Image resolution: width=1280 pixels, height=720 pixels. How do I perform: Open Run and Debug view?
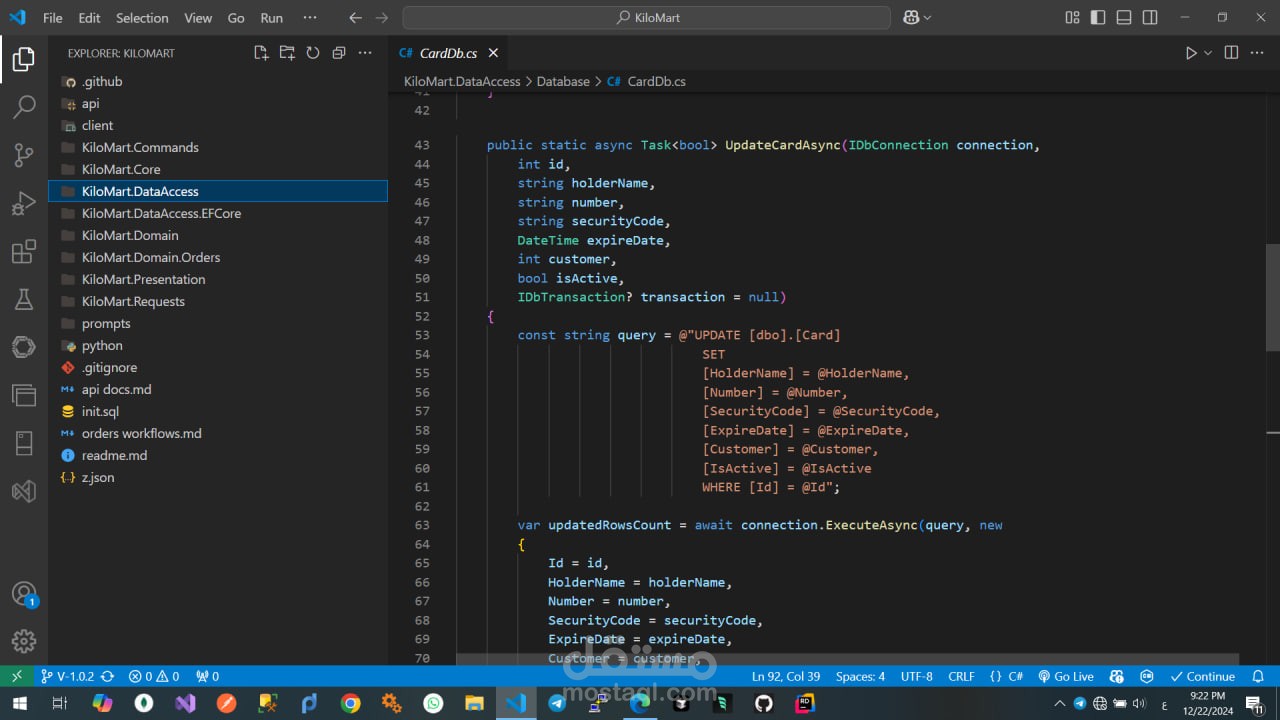(24, 204)
